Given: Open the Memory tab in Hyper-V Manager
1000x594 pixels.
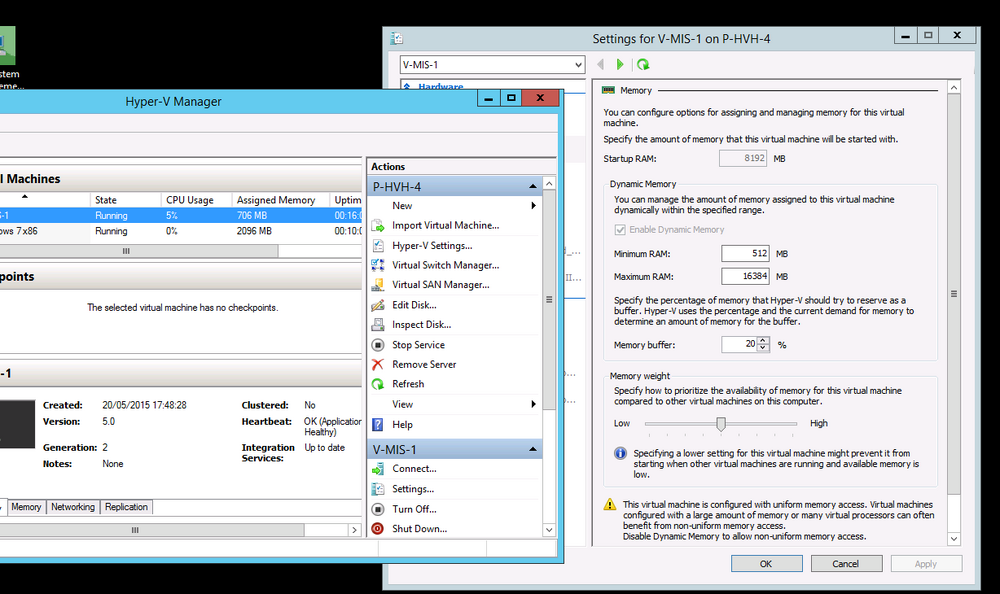Looking at the screenshot, I should [26, 507].
